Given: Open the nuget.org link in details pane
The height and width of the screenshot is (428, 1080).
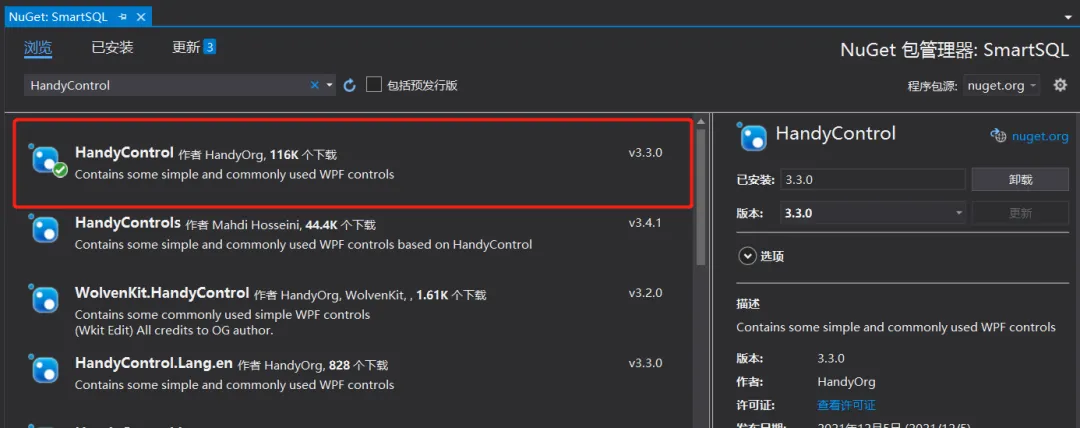Looking at the screenshot, I should 1040,136.
